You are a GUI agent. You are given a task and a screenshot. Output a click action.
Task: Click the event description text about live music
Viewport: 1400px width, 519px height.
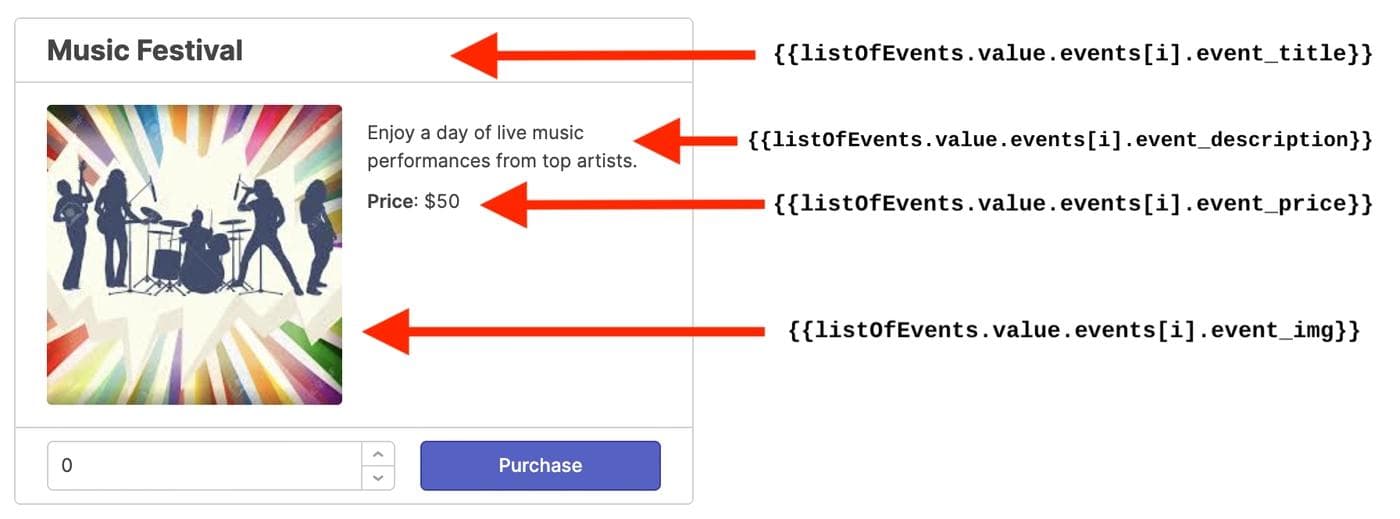tap(501, 146)
